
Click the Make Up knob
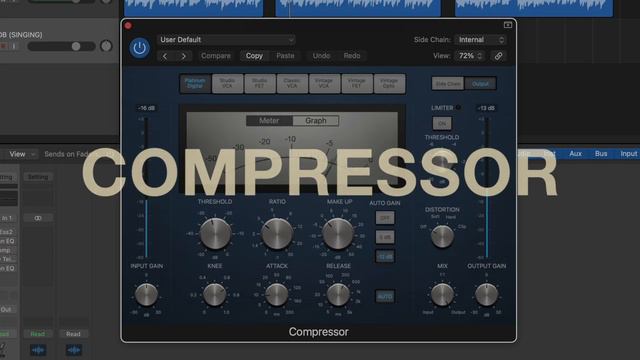338,234
